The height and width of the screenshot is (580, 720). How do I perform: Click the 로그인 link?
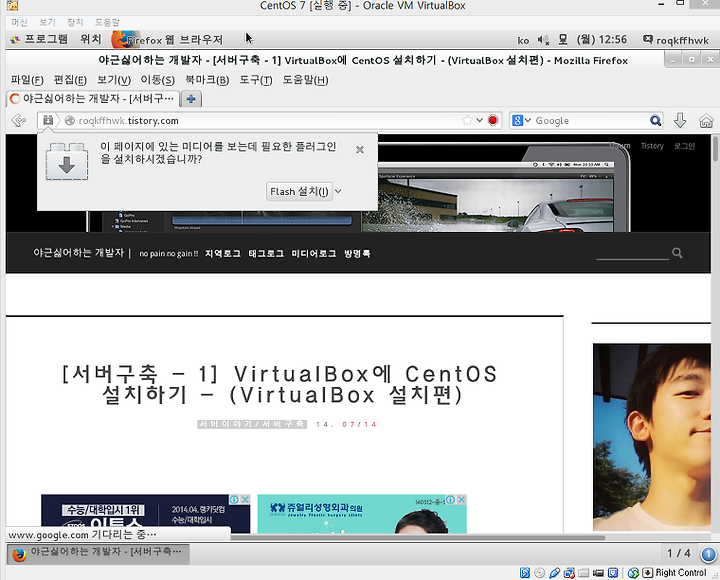point(684,146)
